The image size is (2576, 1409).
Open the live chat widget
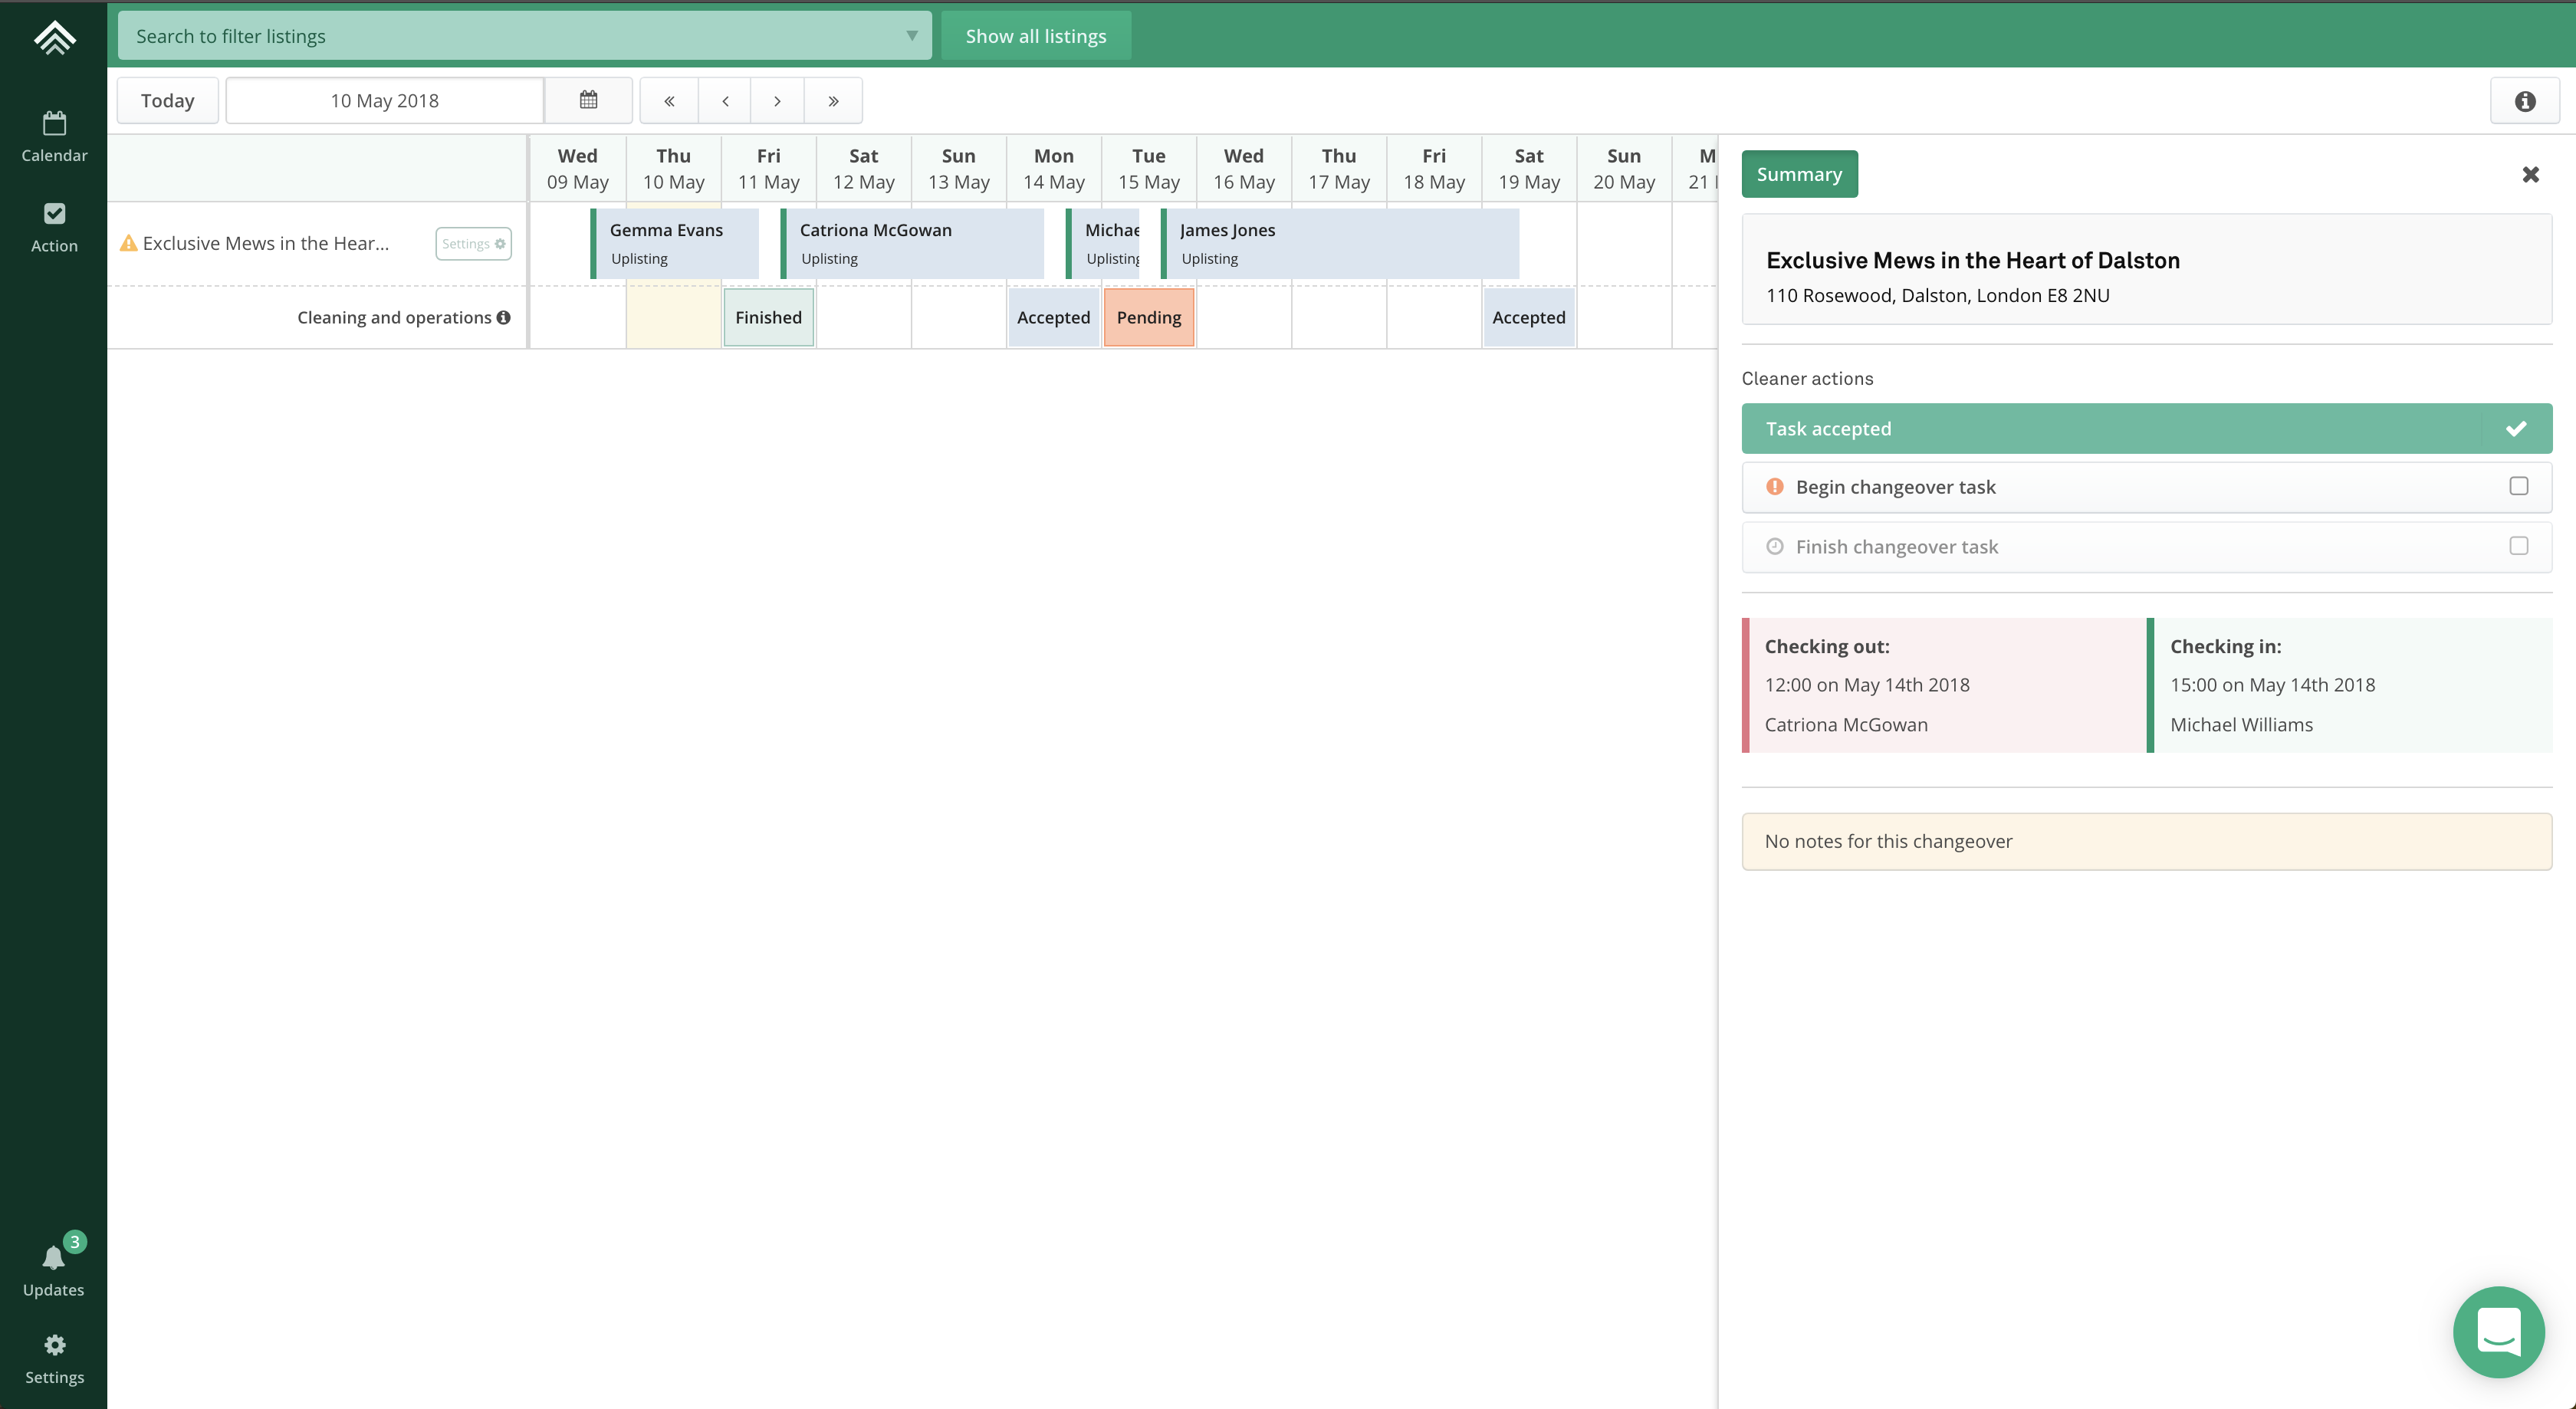(x=2497, y=1331)
